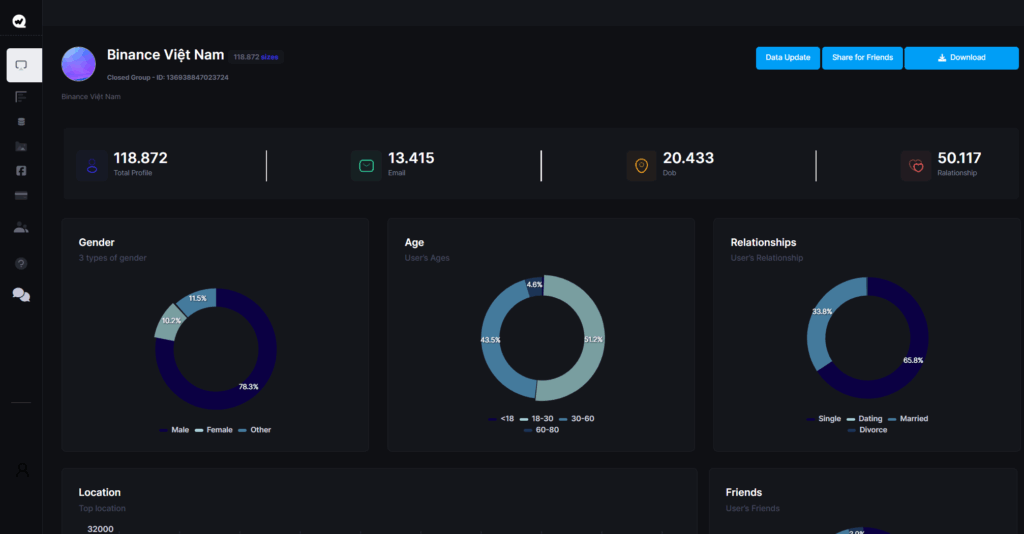1024x534 pixels.
Task: Open the Facebook icon in the sidebar
Action: point(21,171)
